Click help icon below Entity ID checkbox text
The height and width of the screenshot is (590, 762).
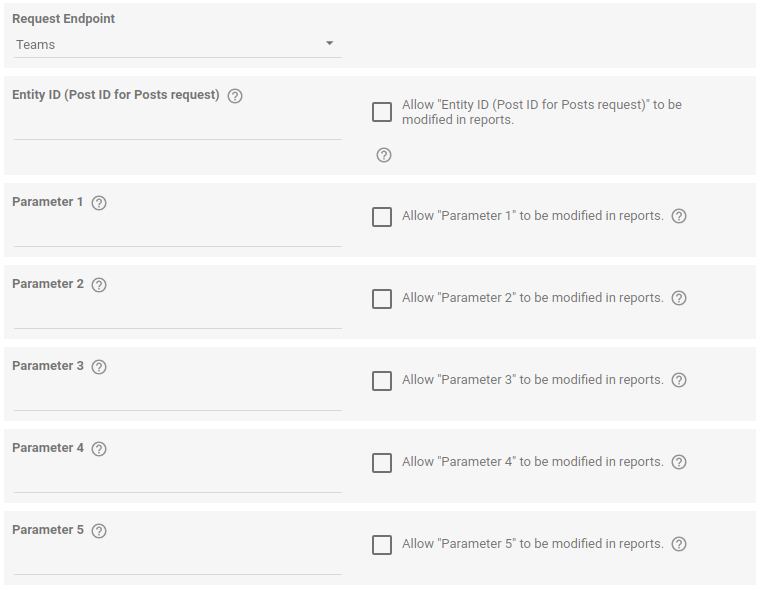pyautogui.click(x=384, y=155)
